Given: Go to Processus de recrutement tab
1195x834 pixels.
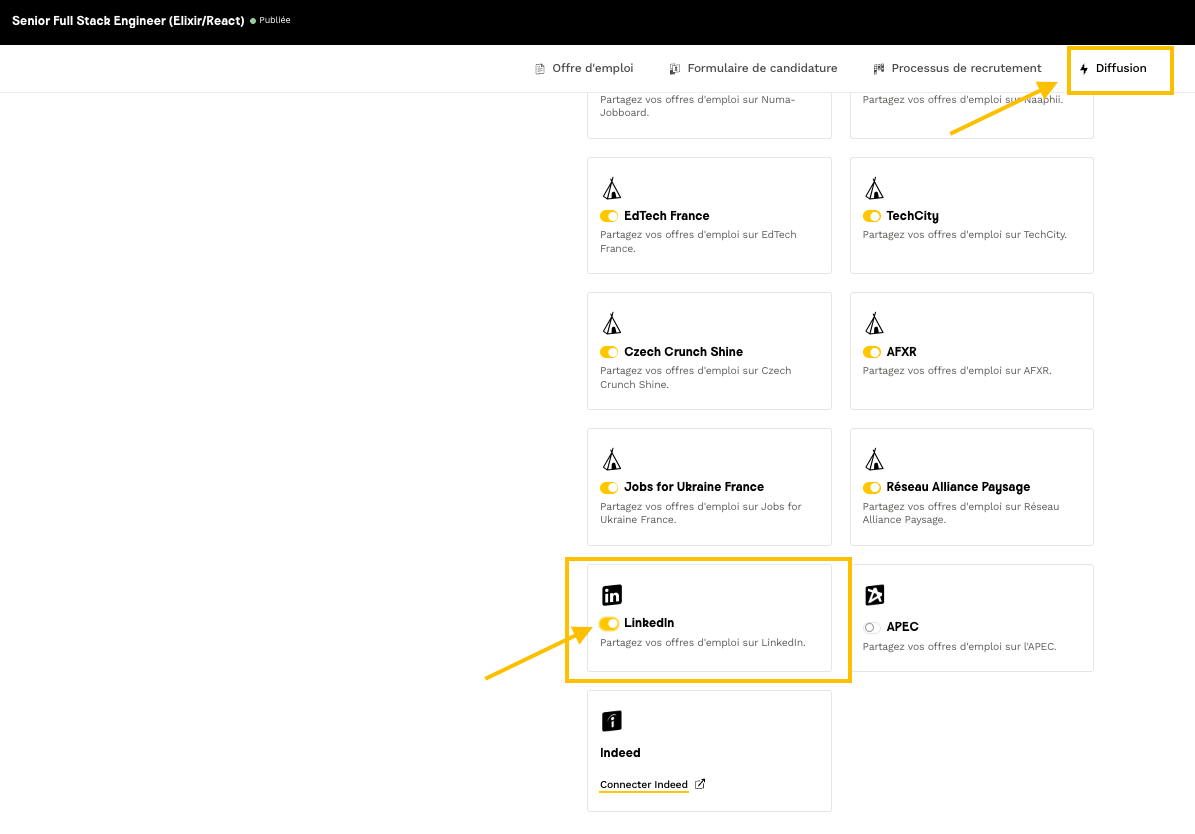Looking at the screenshot, I should pyautogui.click(x=957, y=69).
